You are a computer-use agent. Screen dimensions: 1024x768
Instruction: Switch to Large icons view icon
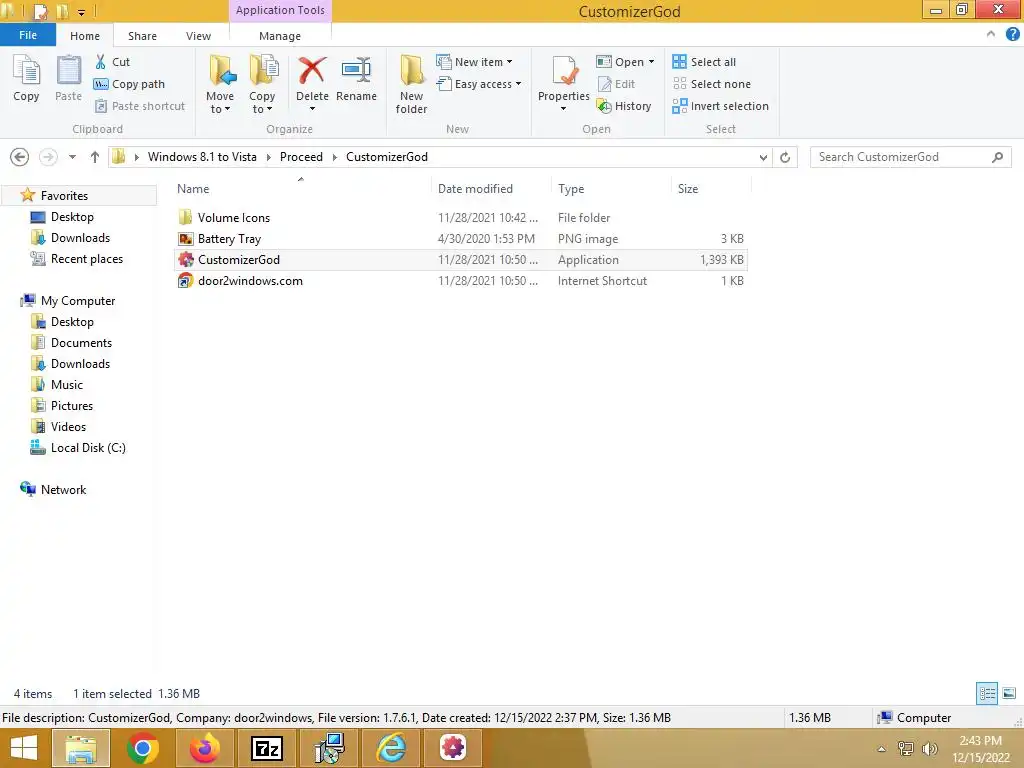1009,693
